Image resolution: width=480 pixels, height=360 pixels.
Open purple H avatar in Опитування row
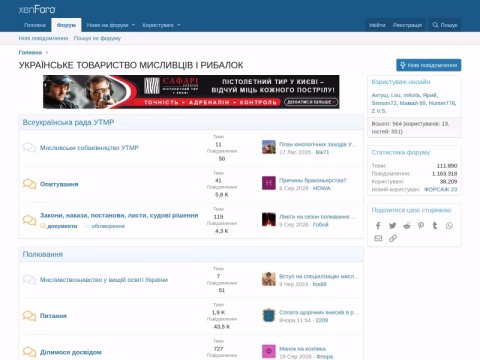coord(269,183)
